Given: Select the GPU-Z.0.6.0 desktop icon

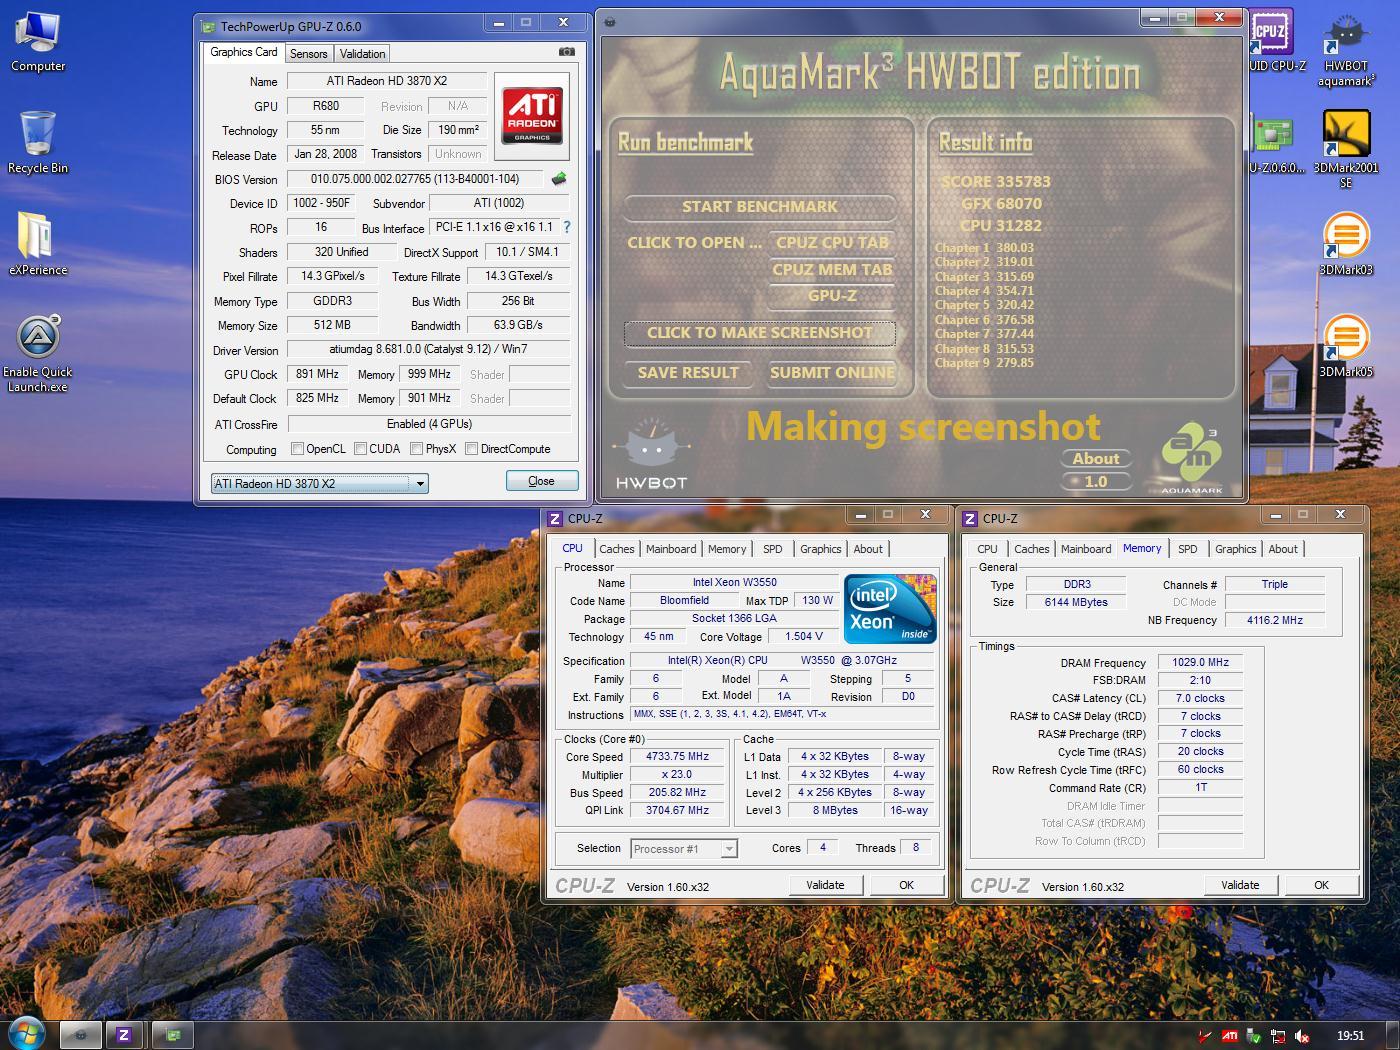Looking at the screenshot, I should pyautogui.click(x=1276, y=146).
